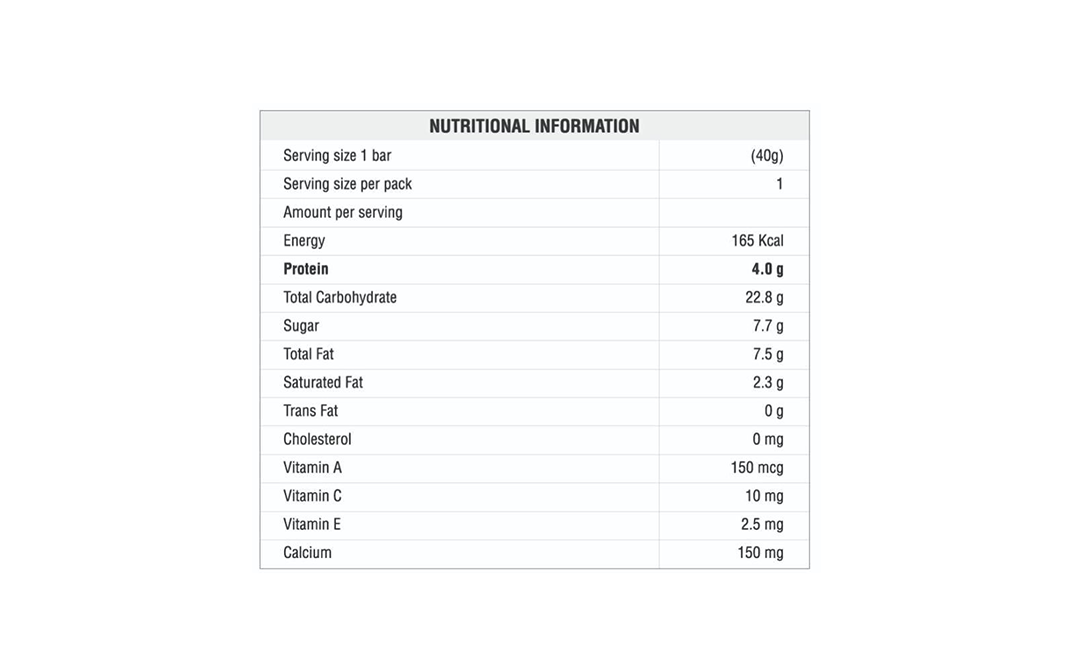This screenshot has width=1068, height=671.
Task: Click the Nutritional Information header
Action: pos(534,126)
